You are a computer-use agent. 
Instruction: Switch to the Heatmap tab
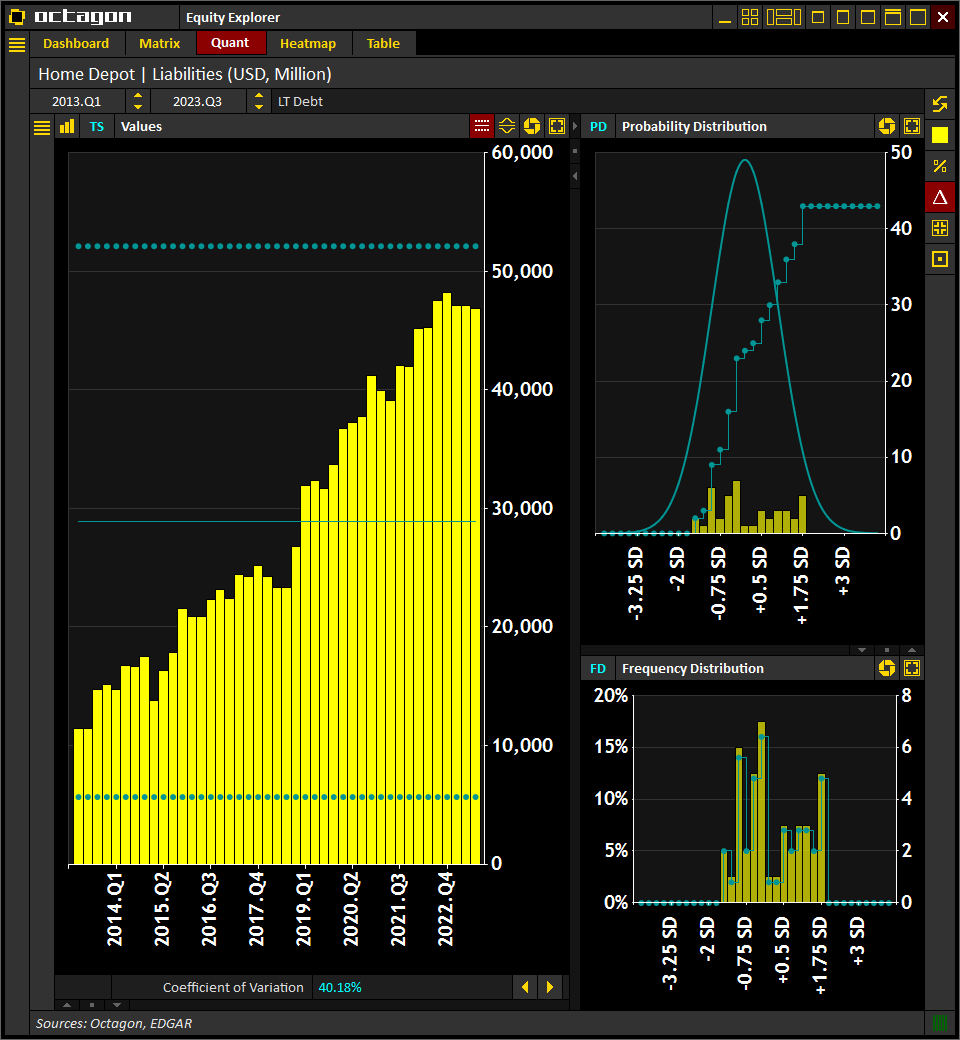click(307, 43)
